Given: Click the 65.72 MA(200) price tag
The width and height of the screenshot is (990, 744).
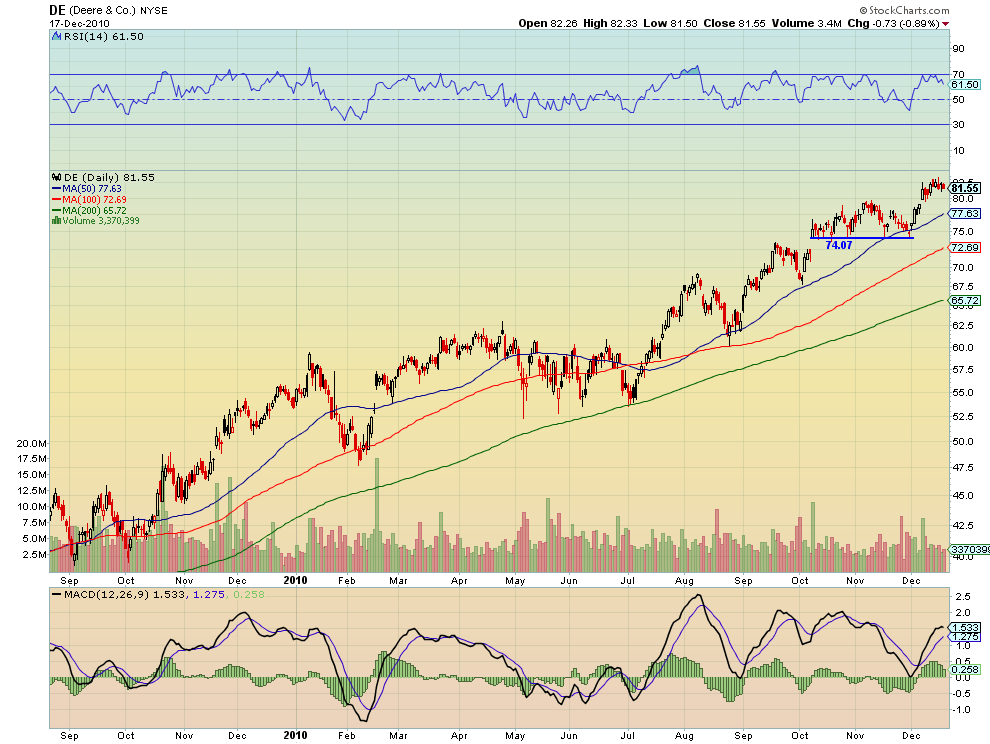Looking at the screenshot, I should point(965,301).
